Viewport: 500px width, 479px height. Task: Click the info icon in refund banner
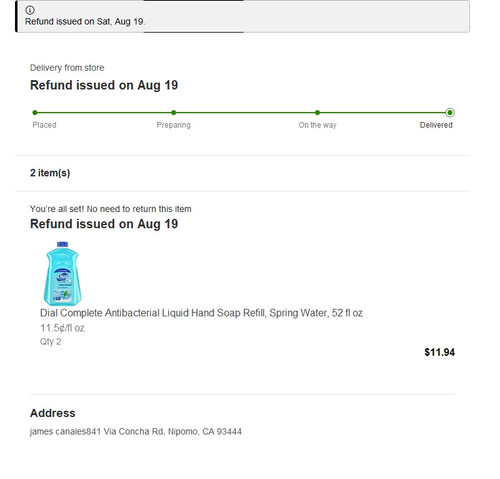pos(30,10)
